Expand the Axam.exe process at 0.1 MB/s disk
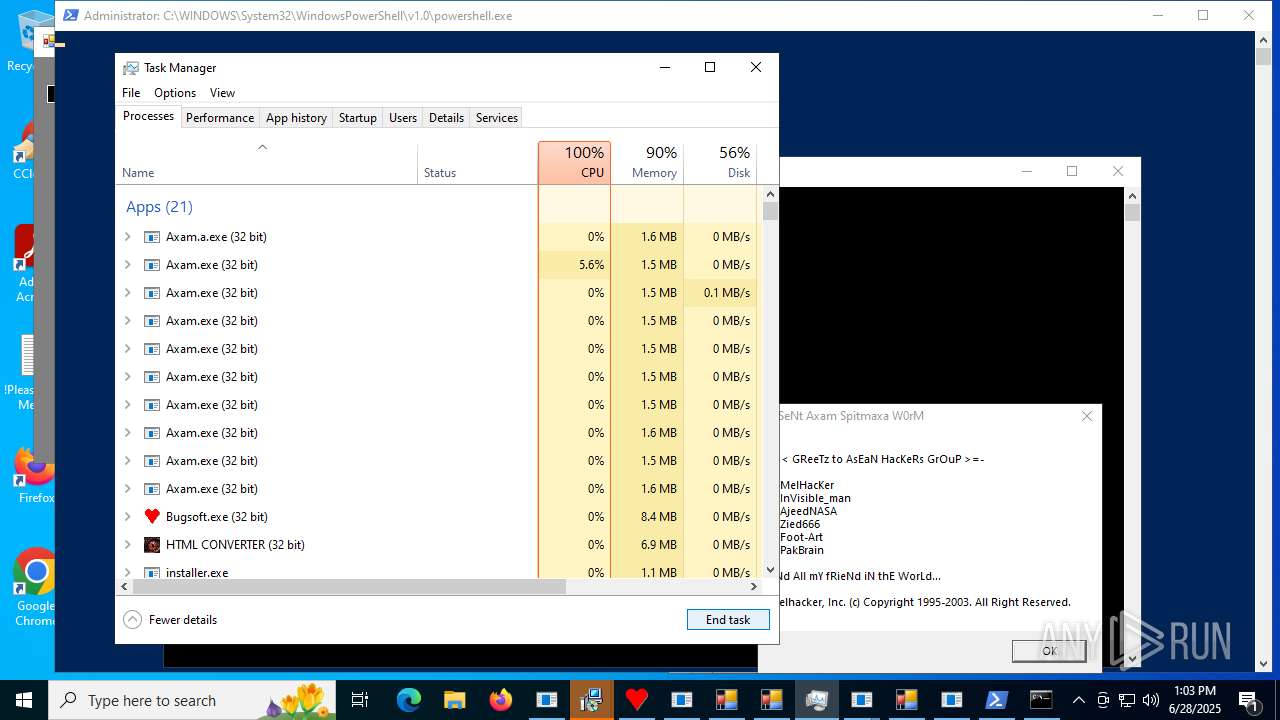The width and height of the screenshot is (1280, 720). [x=127, y=293]
